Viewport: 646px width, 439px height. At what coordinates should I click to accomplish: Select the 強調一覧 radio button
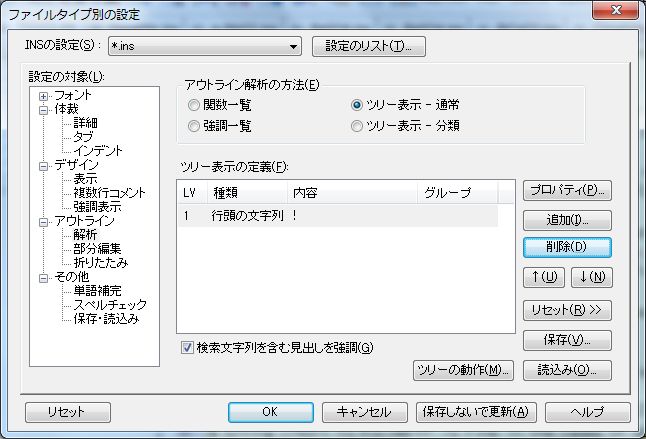click(194, 126)
